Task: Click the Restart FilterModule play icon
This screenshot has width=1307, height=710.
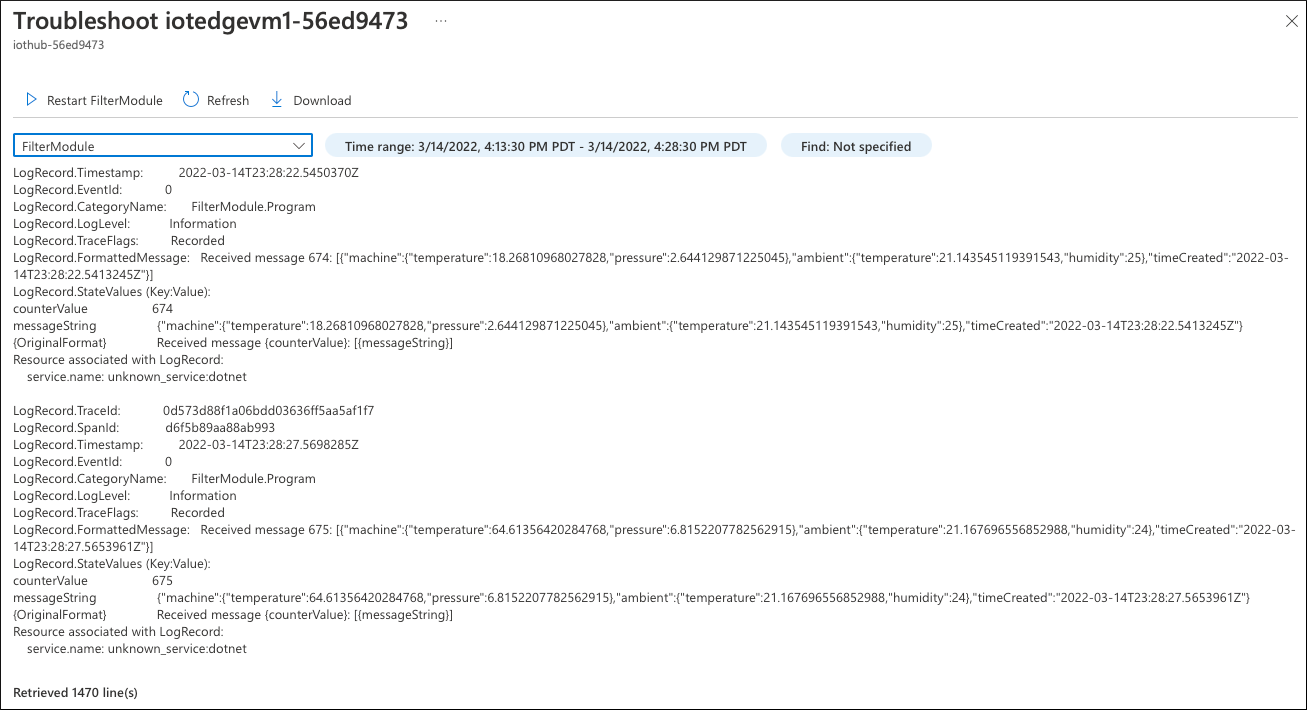Action: tap(31, 100)
